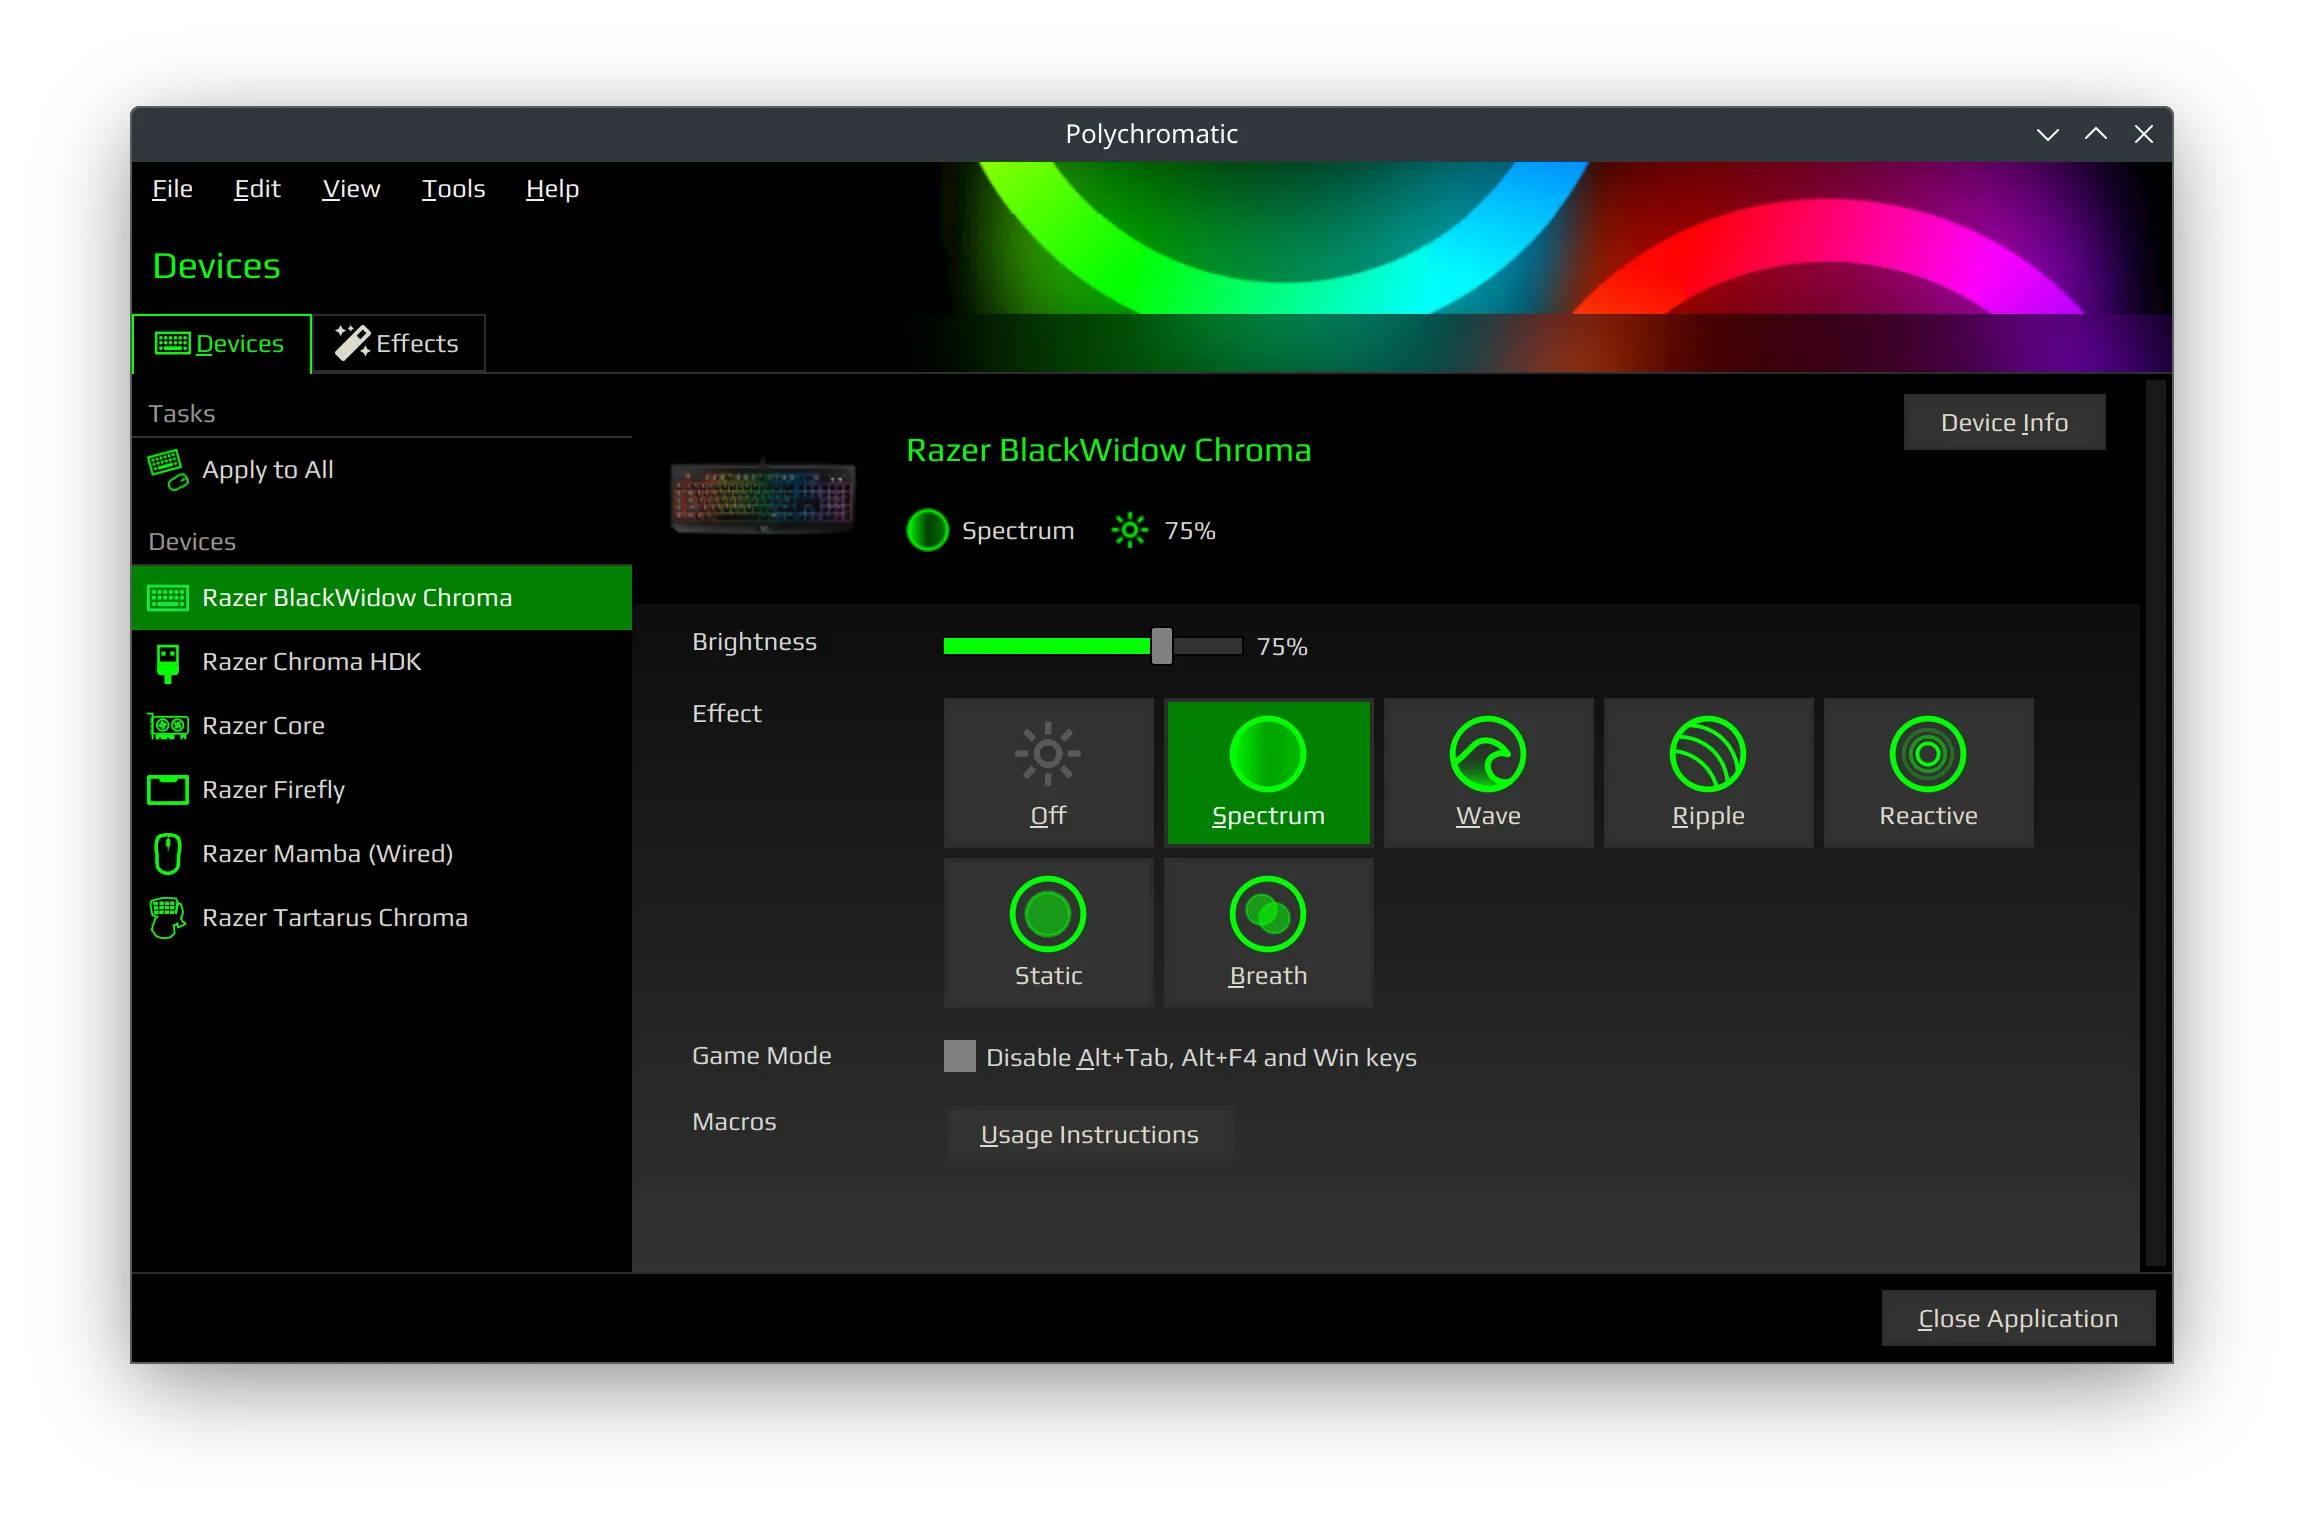The image size is (2304, 1518).
Task: Click the Brightness slider track
Action: click(x=1092, y=646)
